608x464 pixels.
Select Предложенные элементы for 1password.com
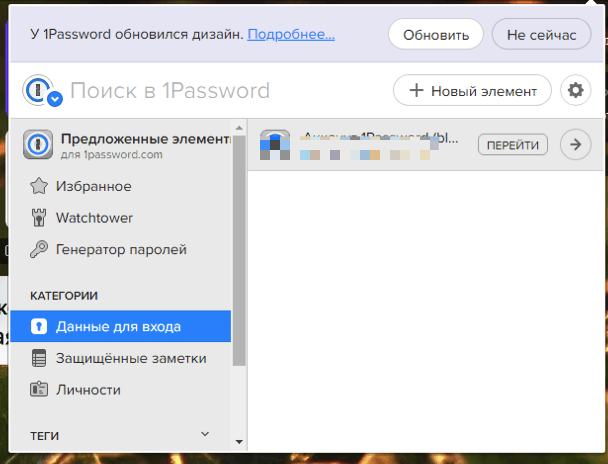click(x=121, y=145)
